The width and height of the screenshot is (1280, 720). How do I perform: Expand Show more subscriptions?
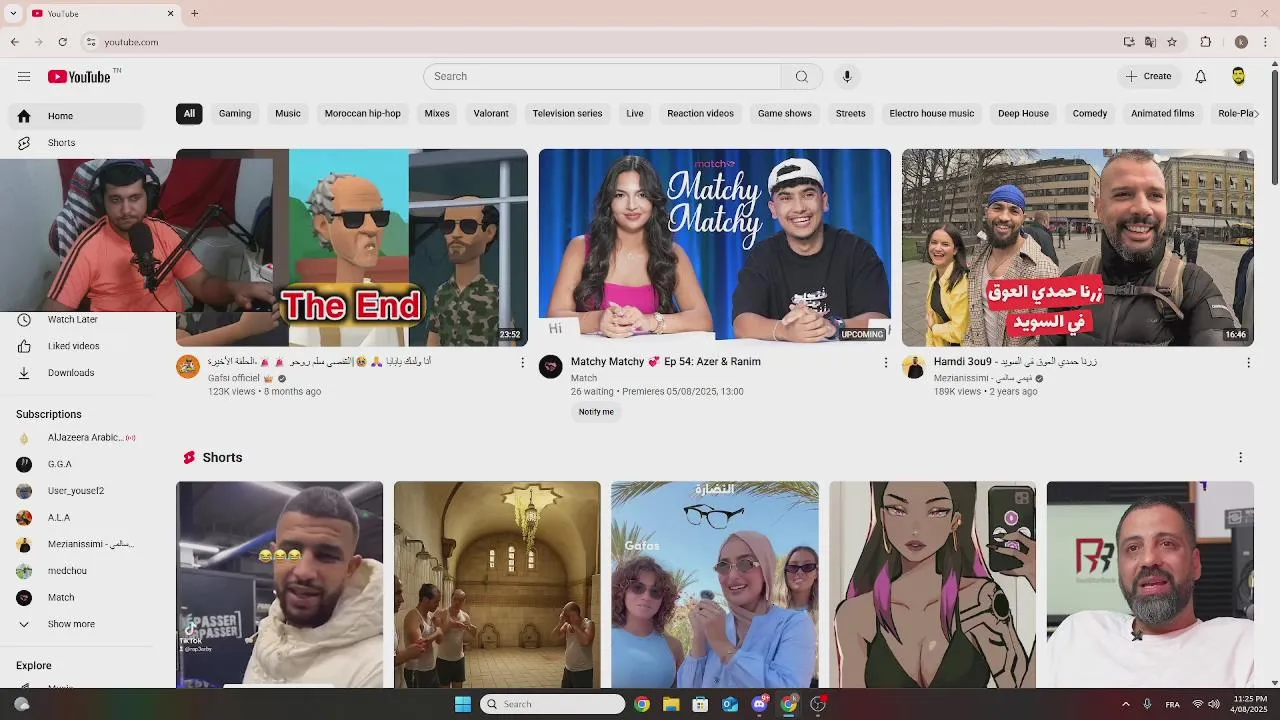tap(76, 624)
